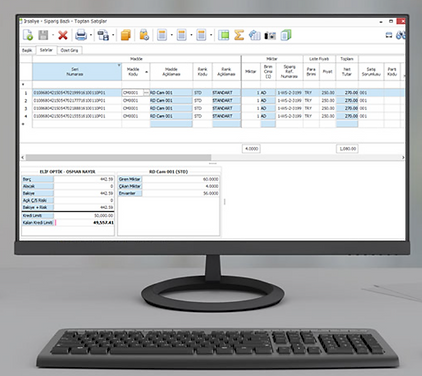The height and width of the screenshot is (376, 422).
Task: Open the ellipsis lookup button in the CM0001 cell
Action: tap(146, 93)
